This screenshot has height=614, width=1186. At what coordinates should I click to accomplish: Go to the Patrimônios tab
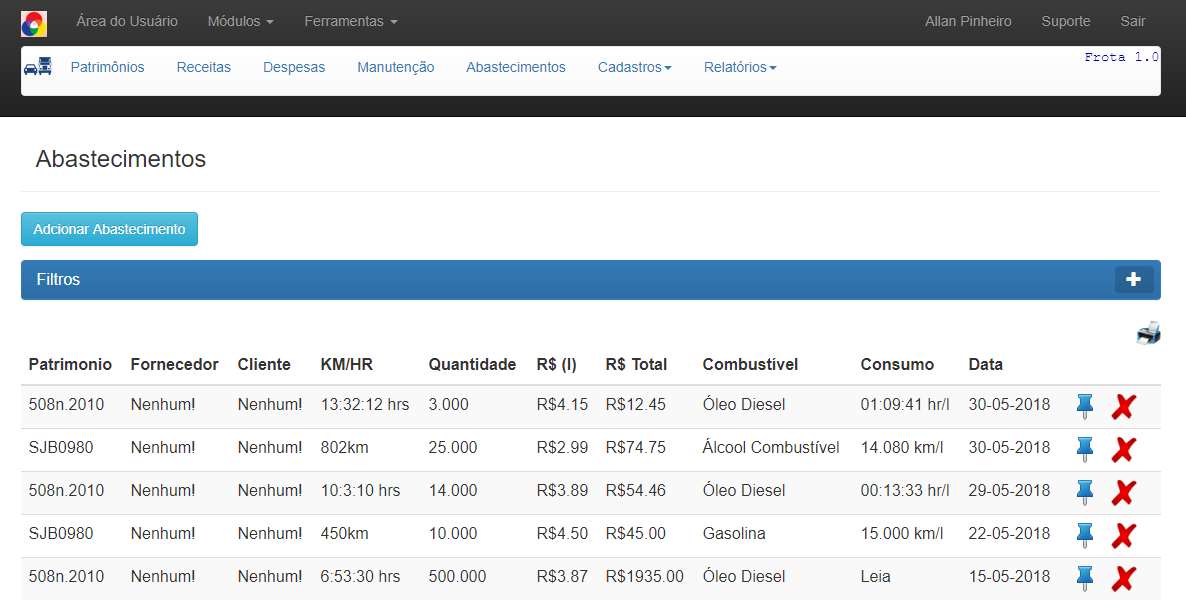click(107, 67)
